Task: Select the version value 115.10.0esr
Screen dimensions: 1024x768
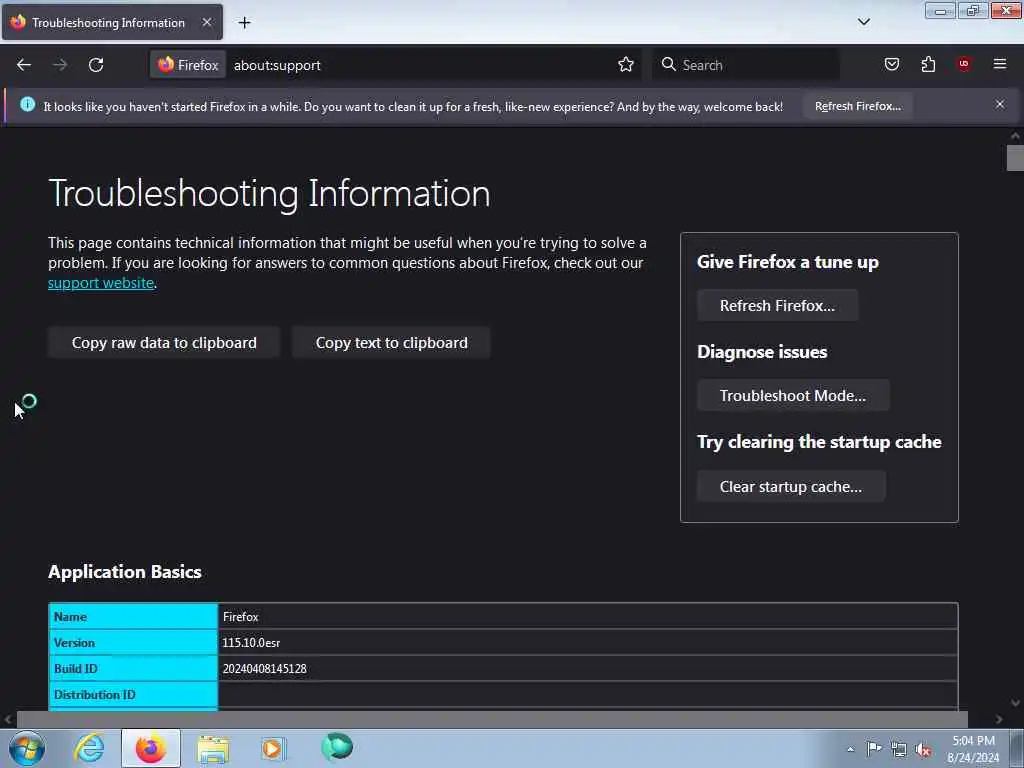Action: [251, 643]
